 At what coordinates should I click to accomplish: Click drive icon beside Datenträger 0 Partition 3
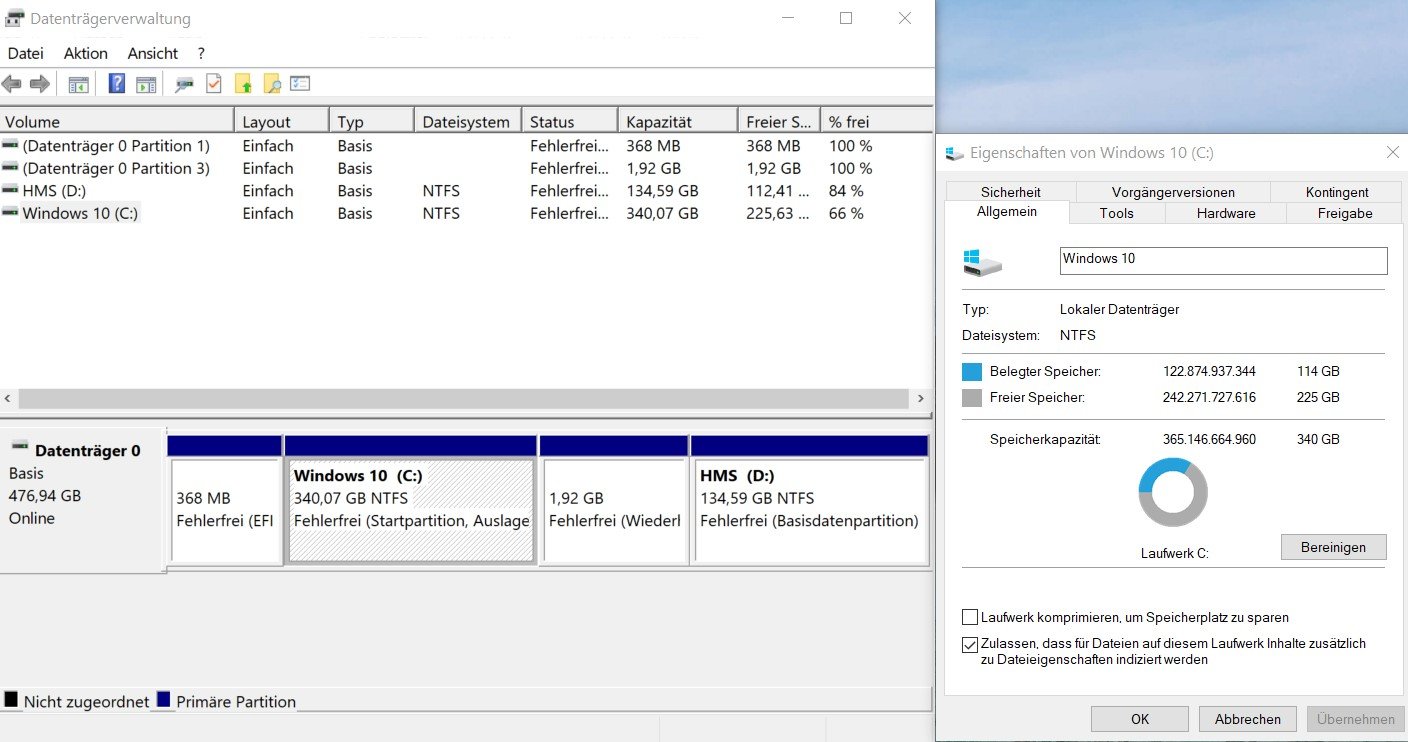click(10, 168)
